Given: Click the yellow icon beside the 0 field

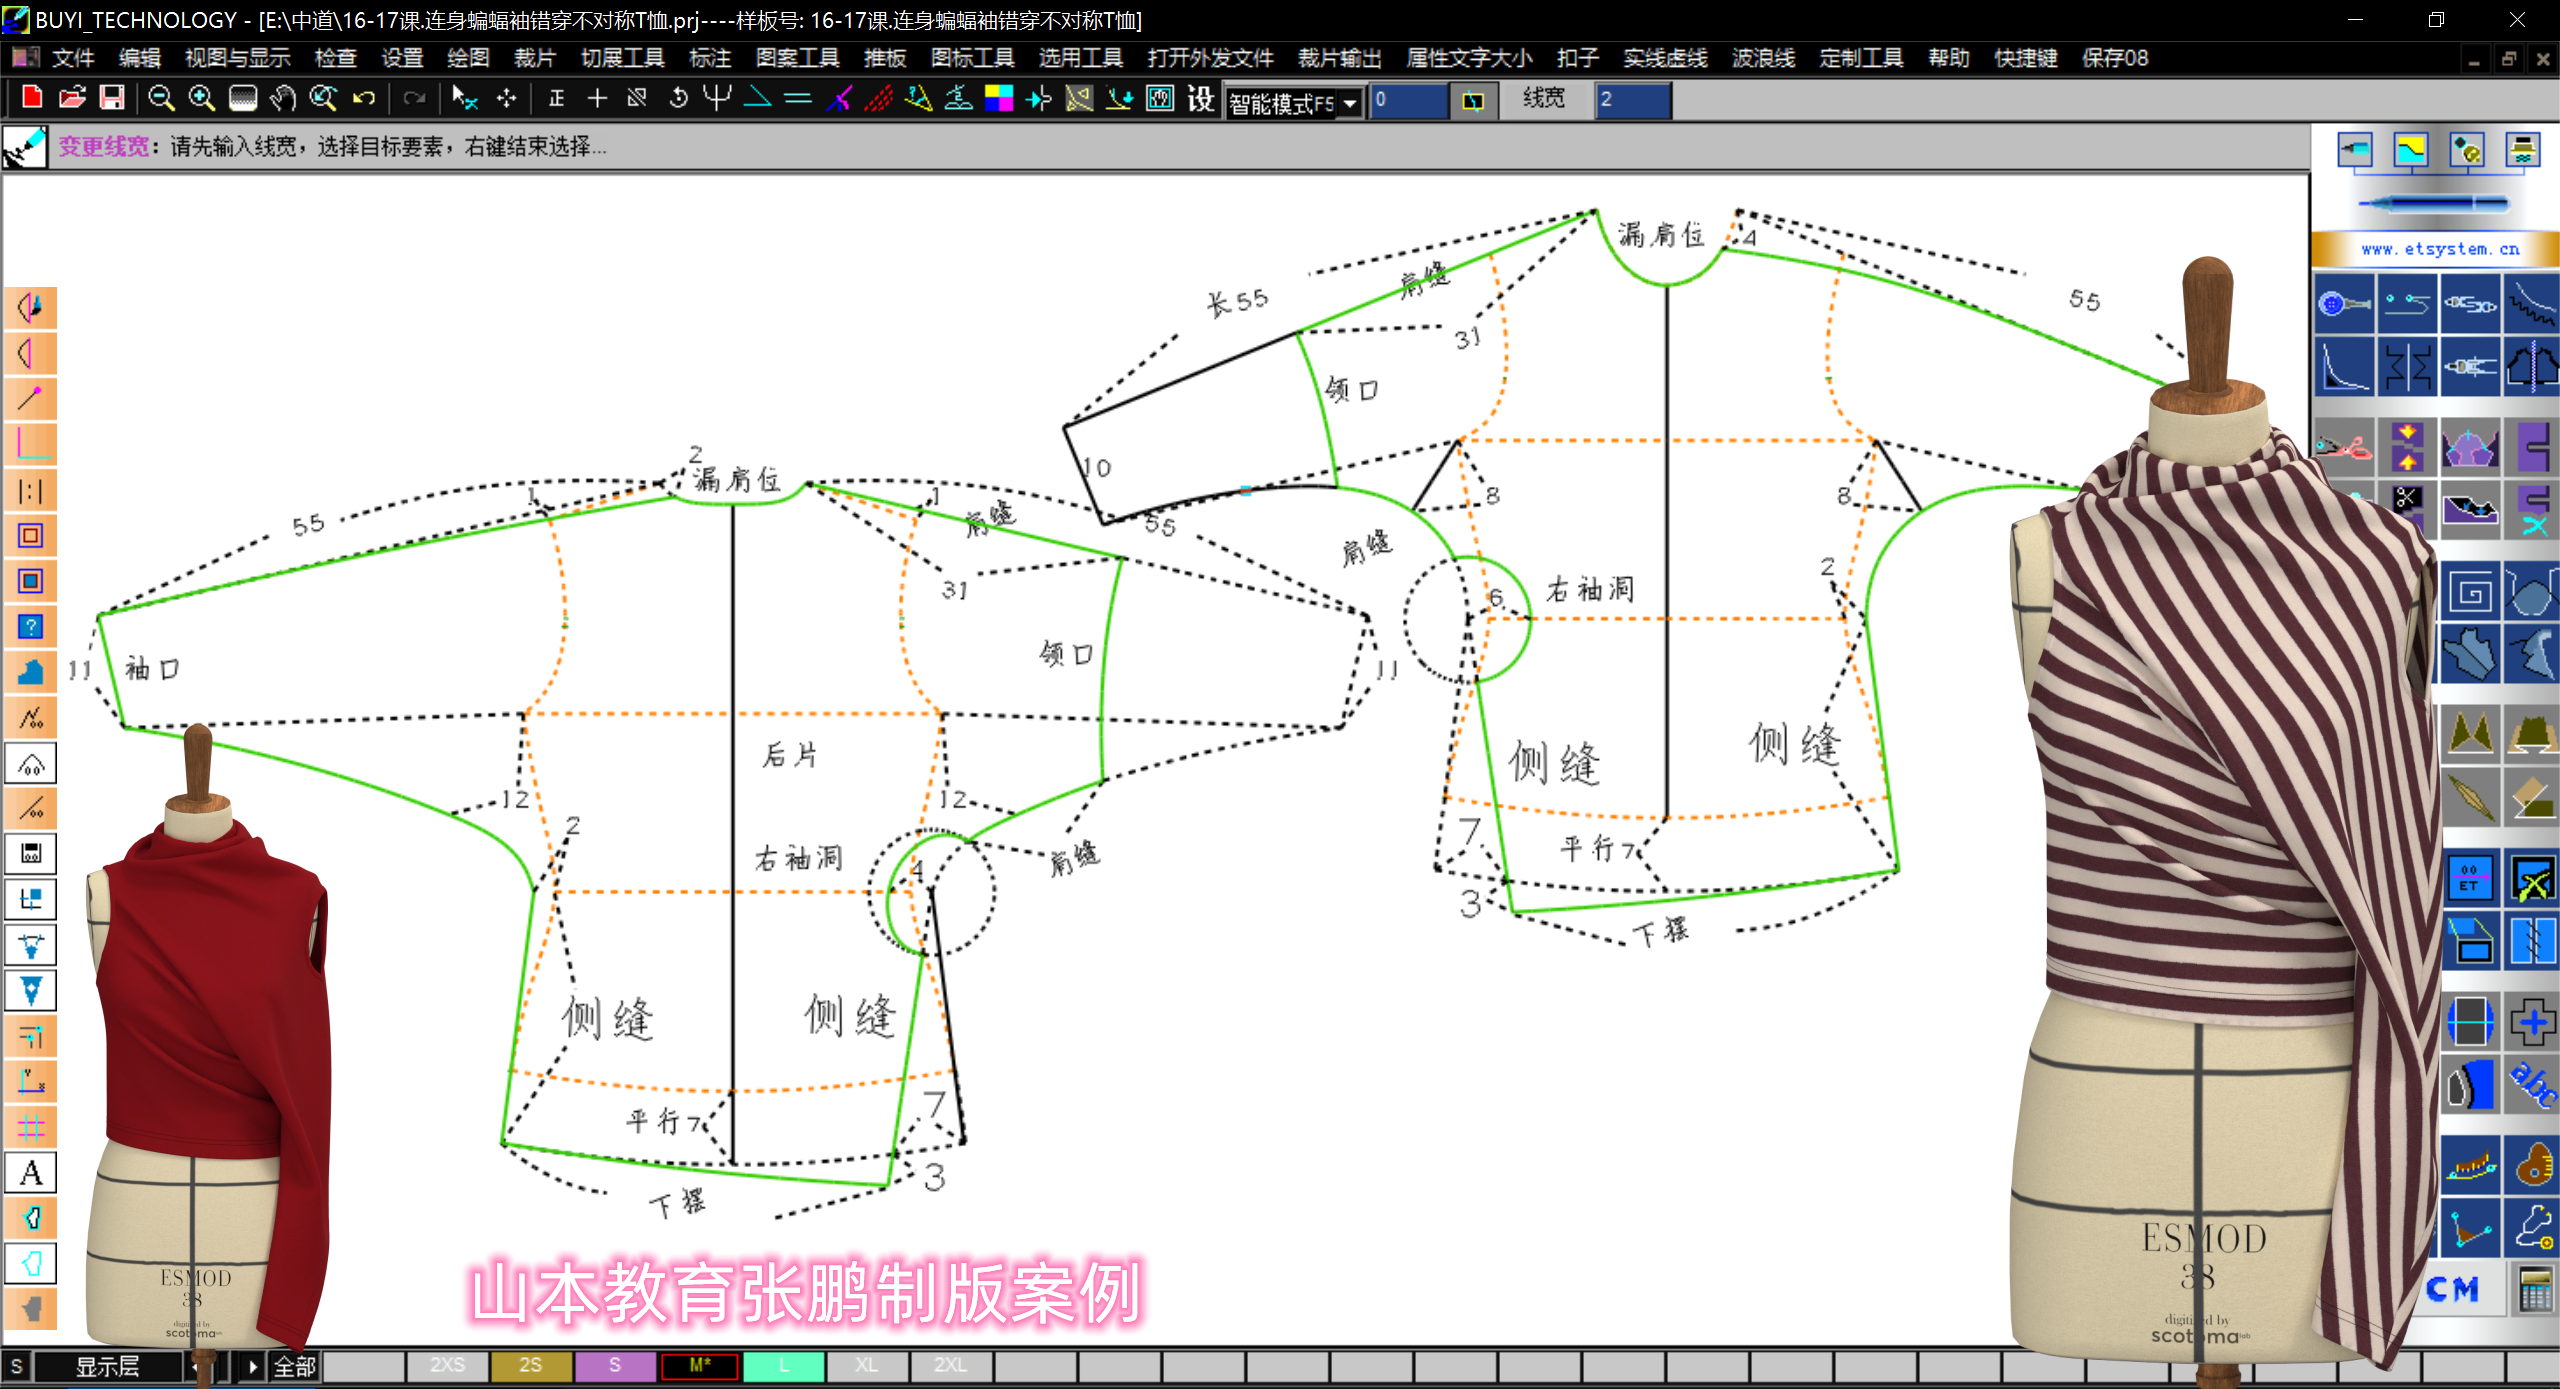Looking at the screenshot, I should (x=1473, y=101).
